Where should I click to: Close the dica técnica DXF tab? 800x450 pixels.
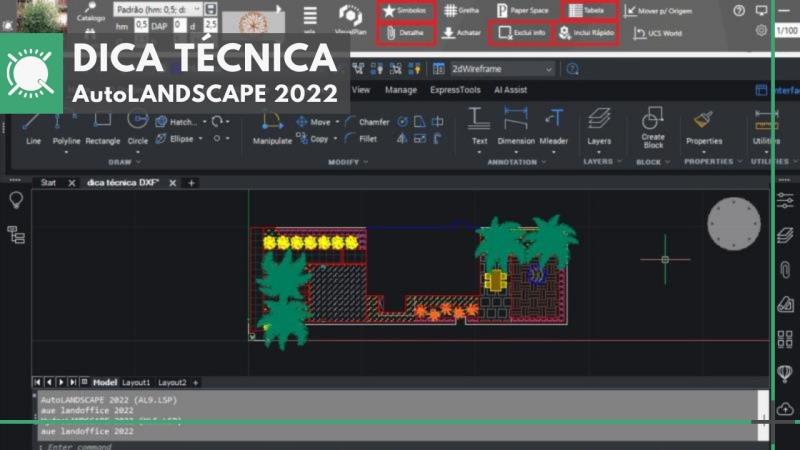click(172, 183)
